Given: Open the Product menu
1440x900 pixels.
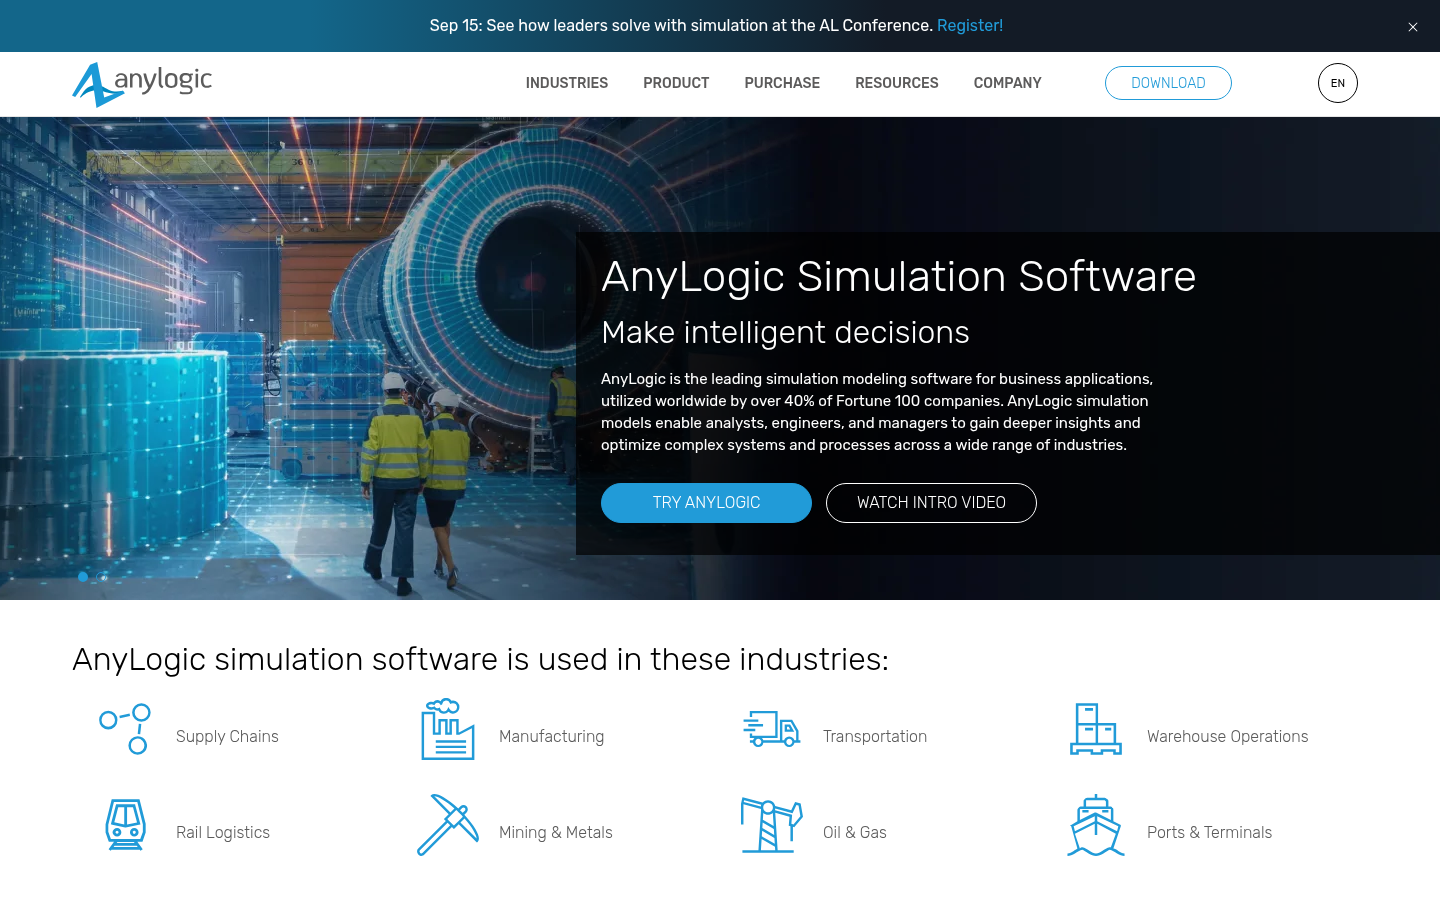Looking at the screenshot, I should click(676, 83).
